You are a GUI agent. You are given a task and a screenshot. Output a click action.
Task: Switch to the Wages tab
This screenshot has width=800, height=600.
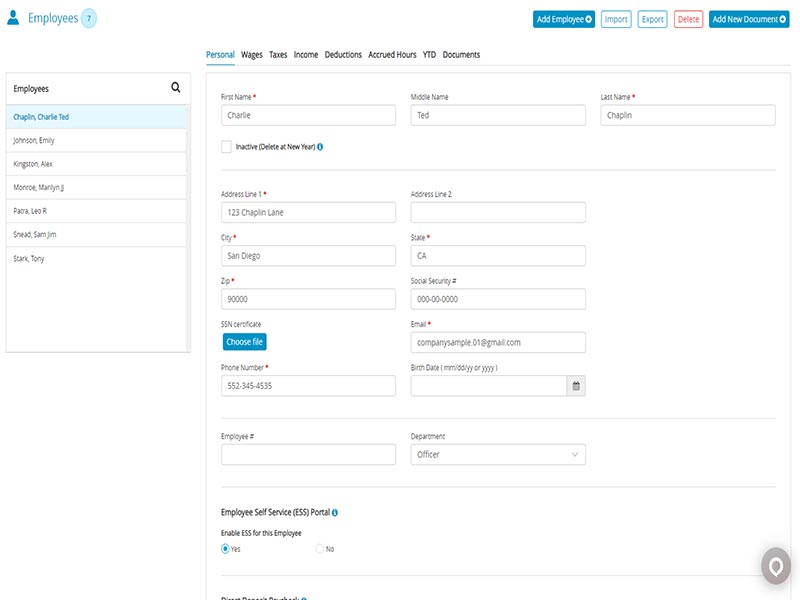pyautogui.click(x=251, y=54)
